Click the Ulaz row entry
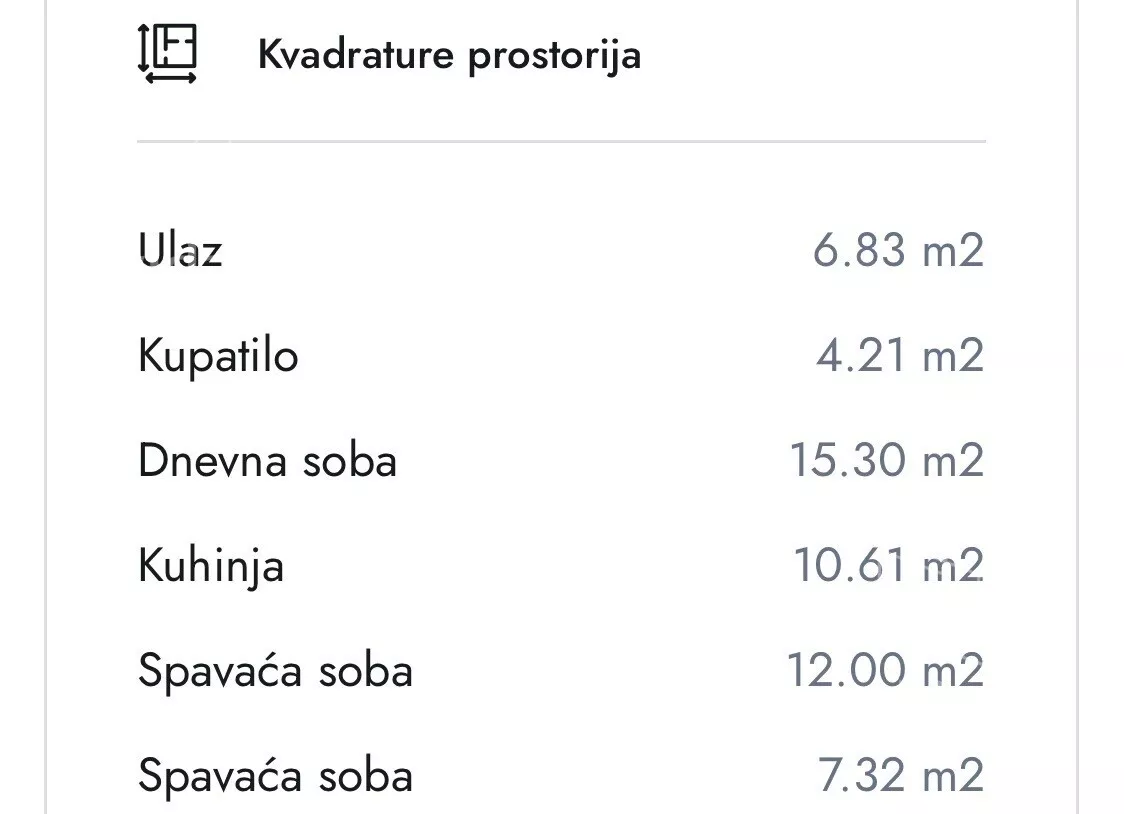This screenshot has width=1124, height=814. [182, 251]
